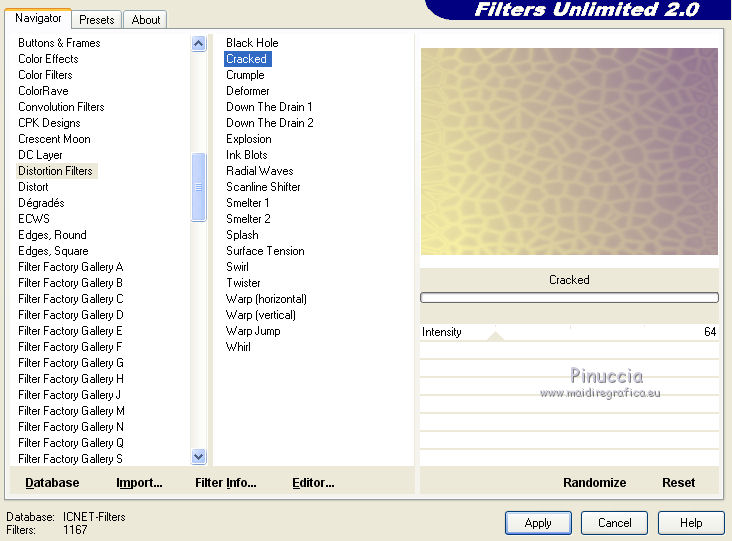
Task: Select Color Filters category
Action: pyautogui.click(x=45, y=75)
